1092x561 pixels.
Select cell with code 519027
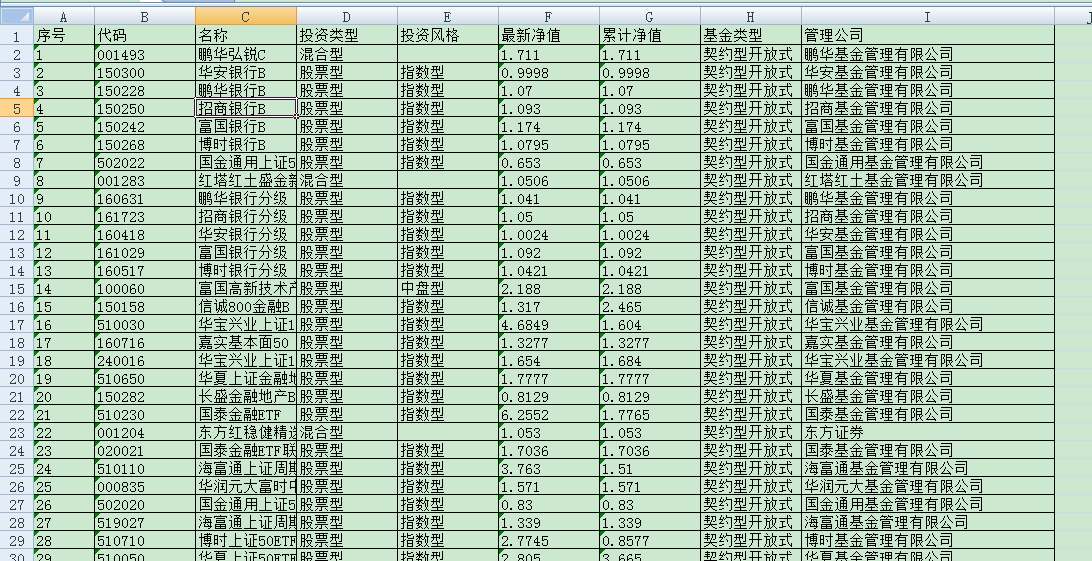tap(145, 523)
